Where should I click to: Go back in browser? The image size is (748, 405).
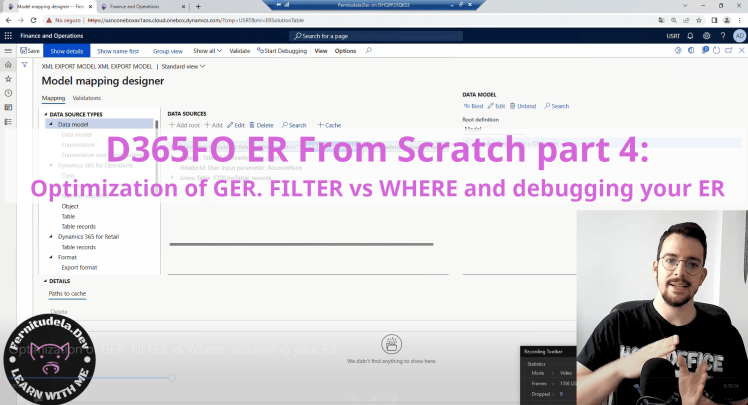pyautogui.click(x=8, y=20)
